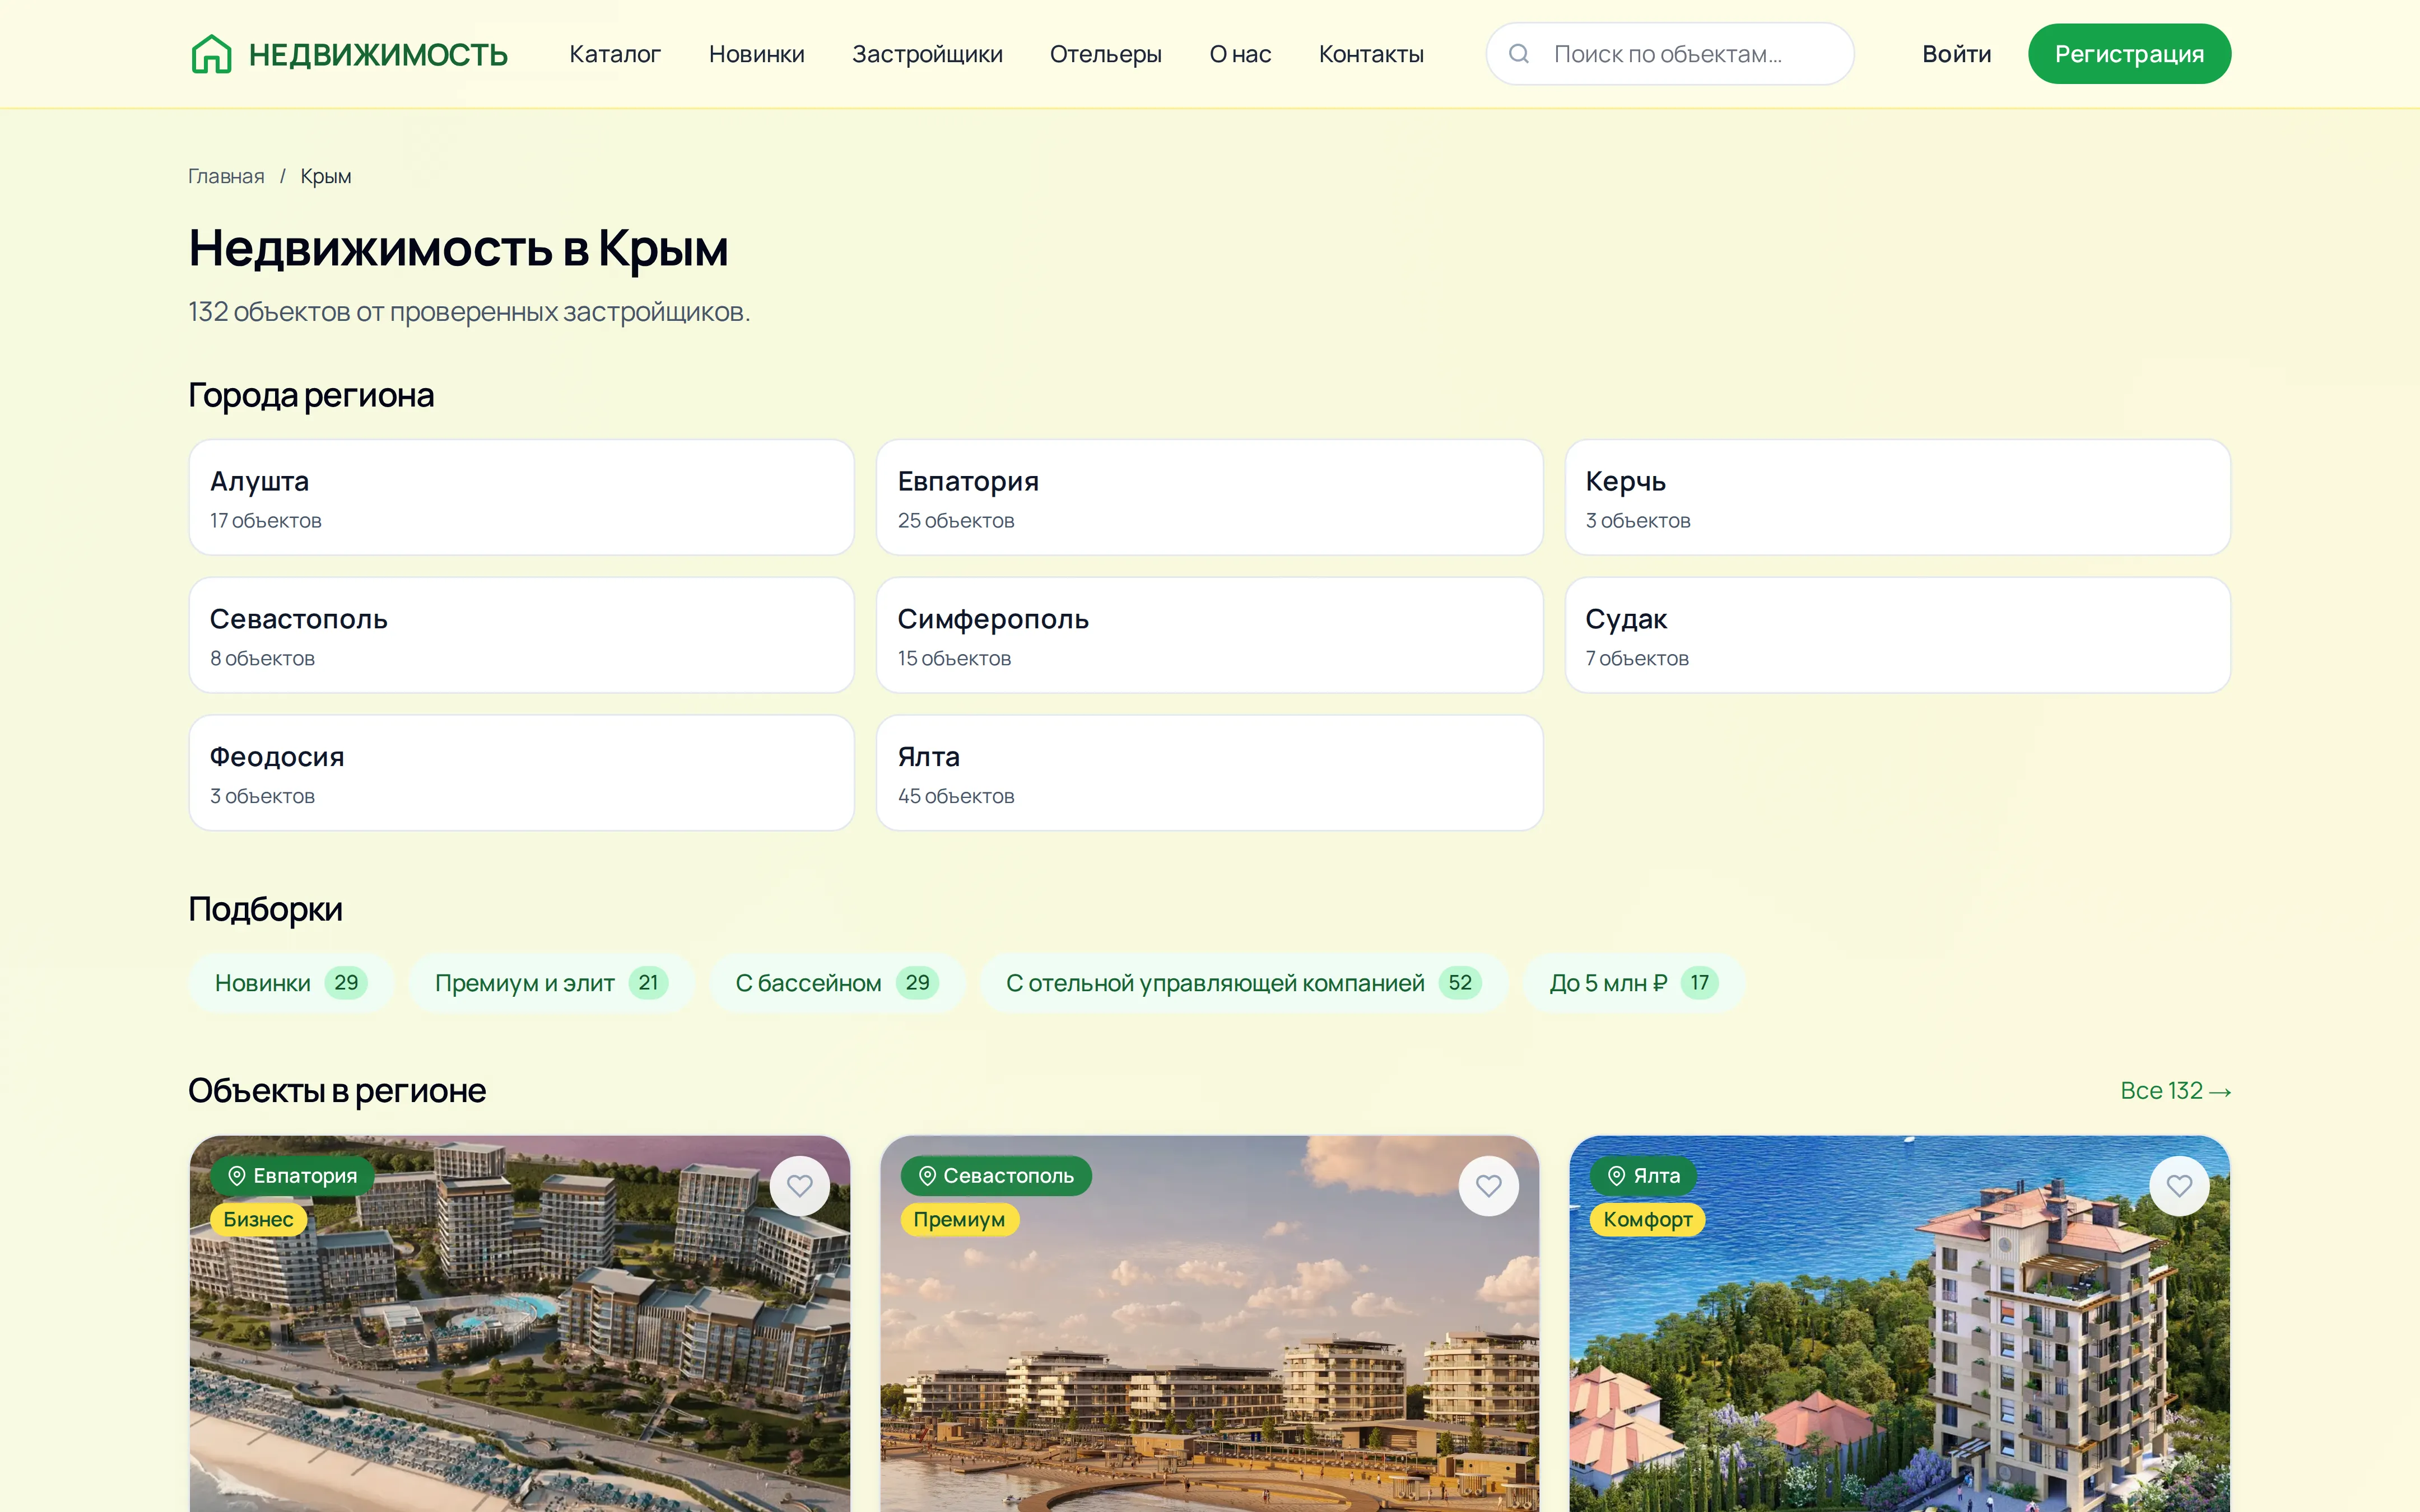Open Контакты in the header
Image resolution: width=2420 pixels, height=1512 pixels.
coord(1371,54)
